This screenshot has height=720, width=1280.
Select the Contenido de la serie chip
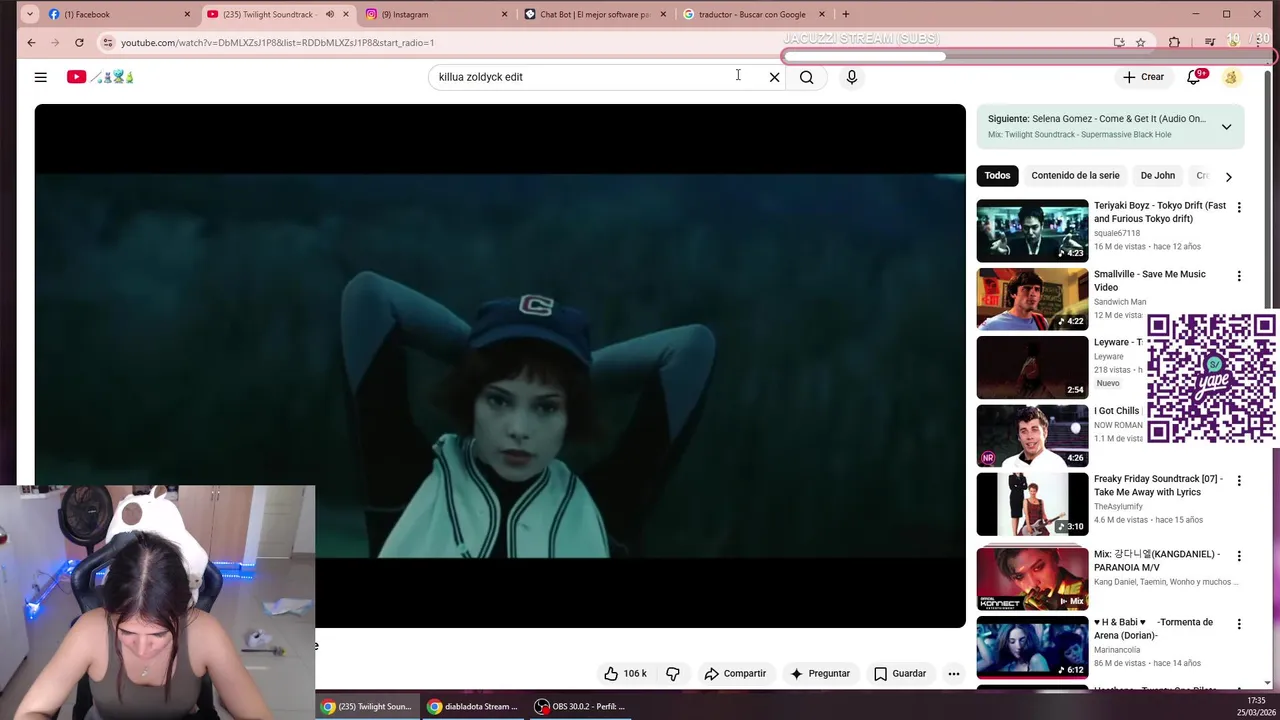1075,176
